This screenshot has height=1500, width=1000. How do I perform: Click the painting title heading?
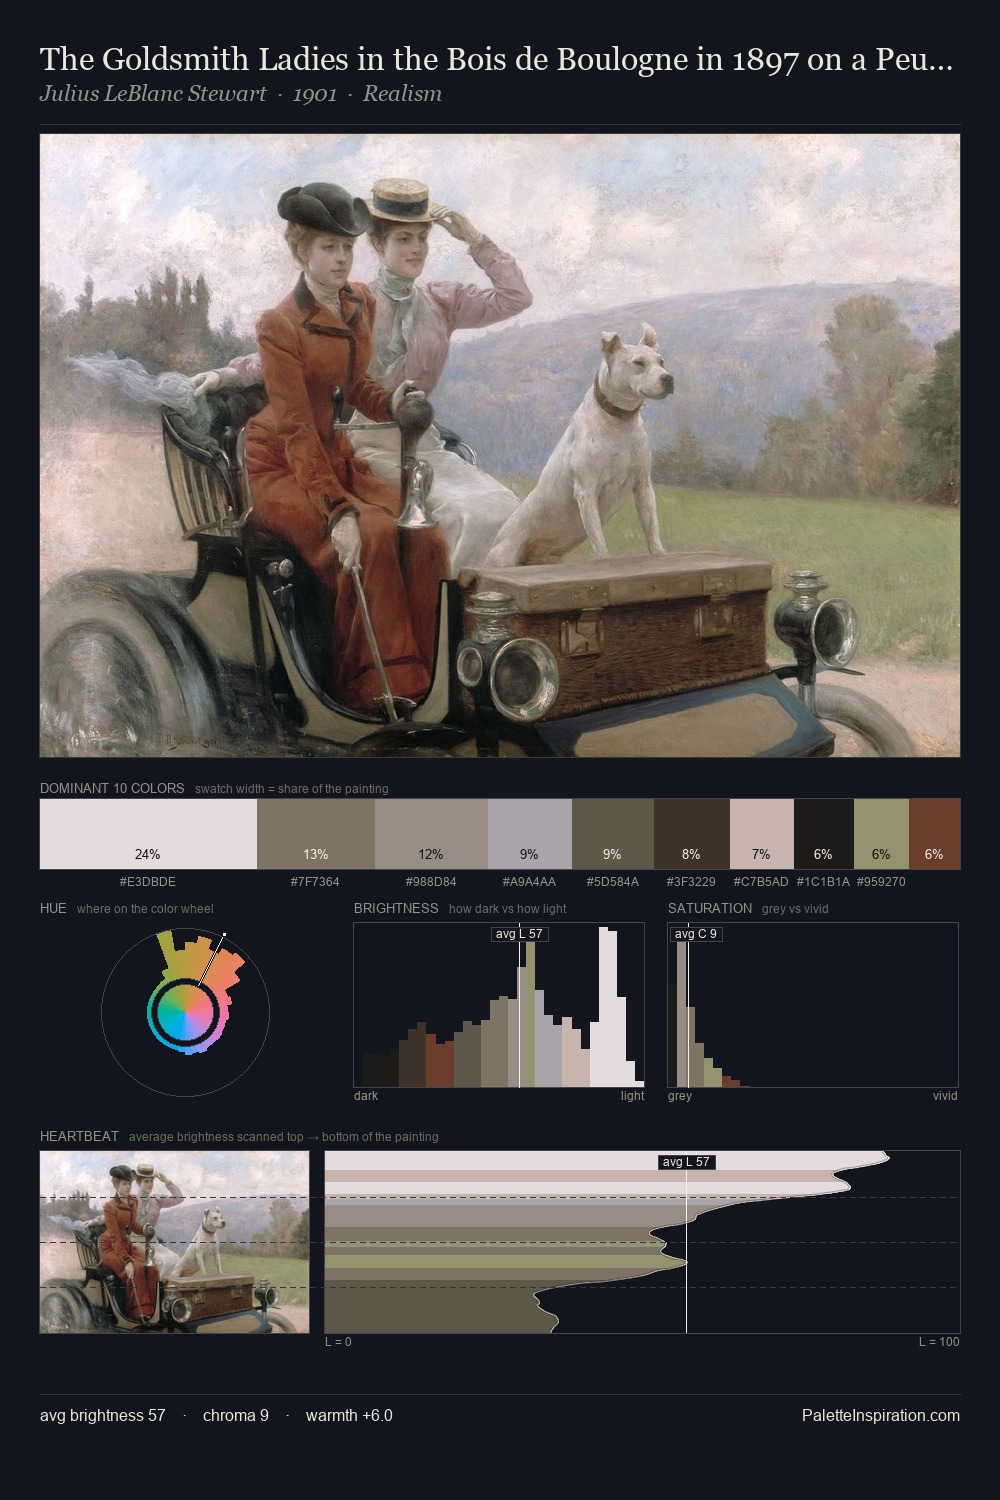[x=496, y=60]
